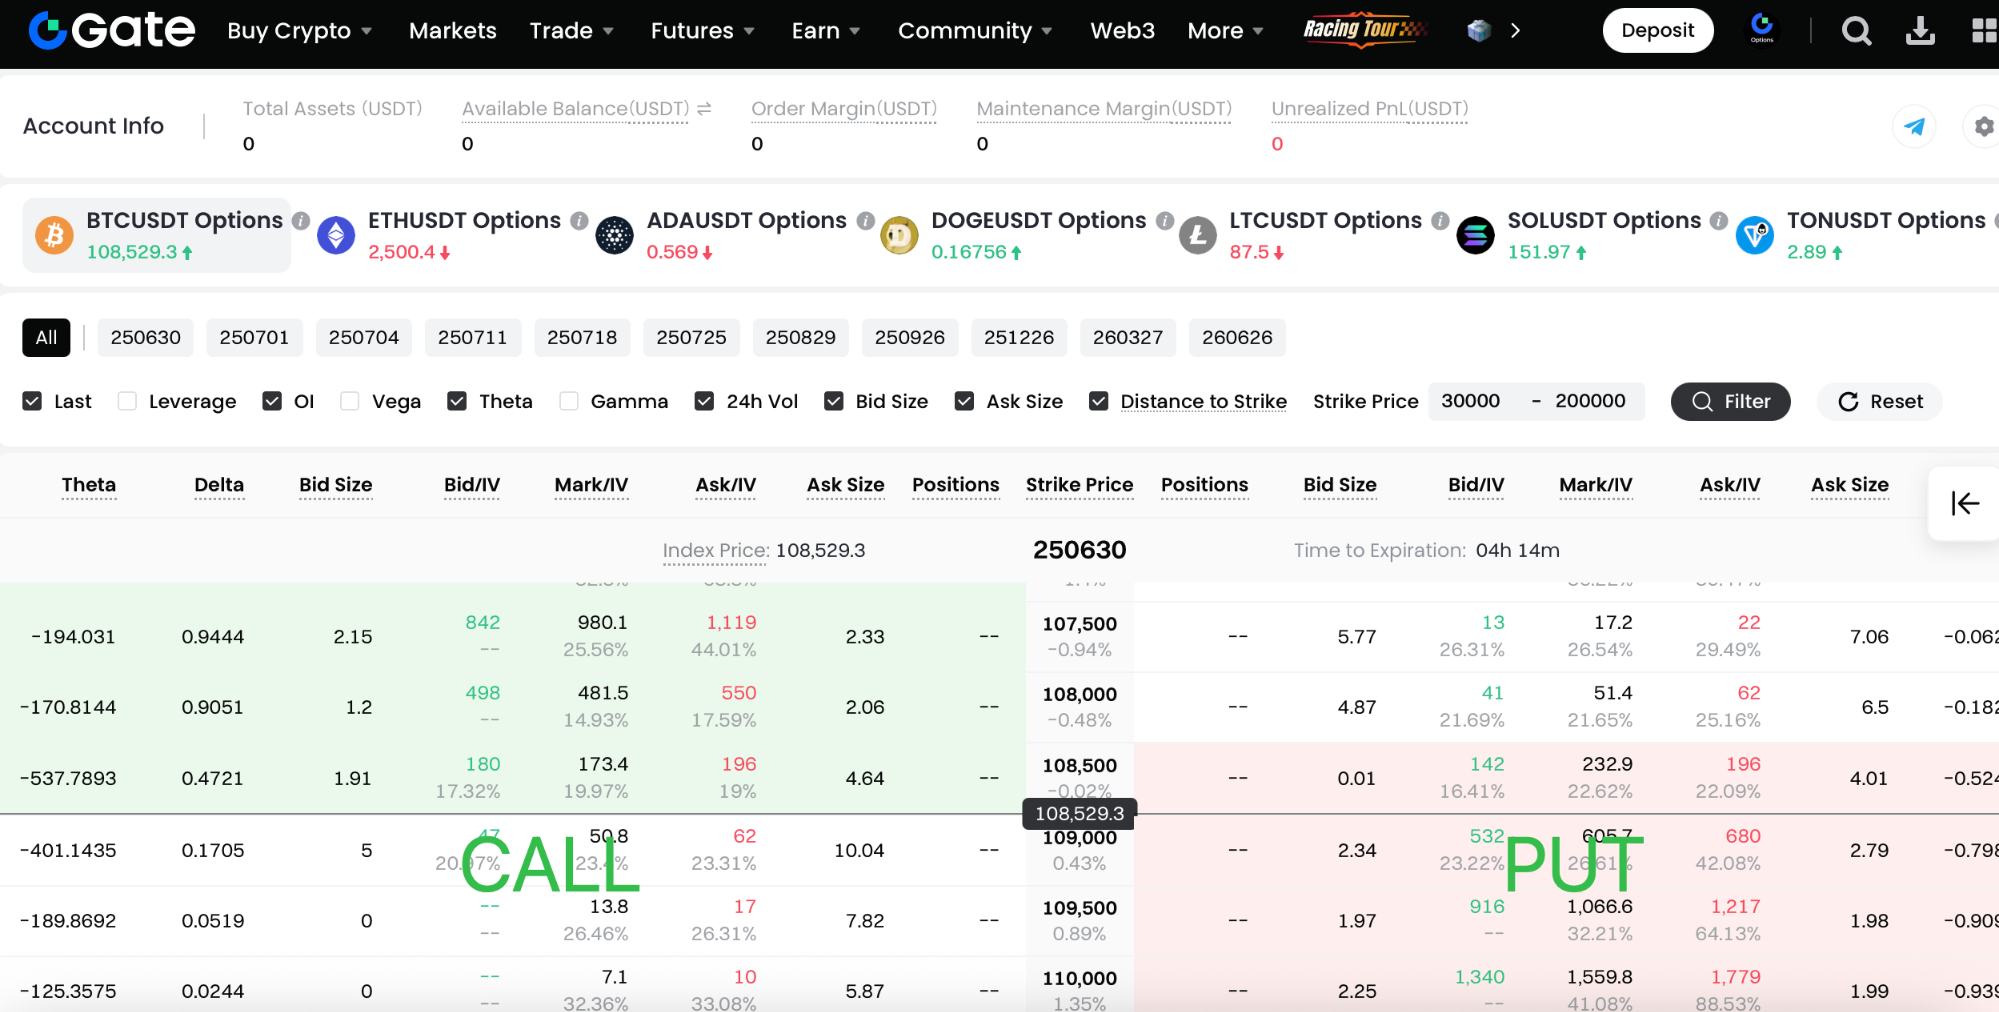
Task: Click the search magnifier icon in header
Action: (1856, 32)
